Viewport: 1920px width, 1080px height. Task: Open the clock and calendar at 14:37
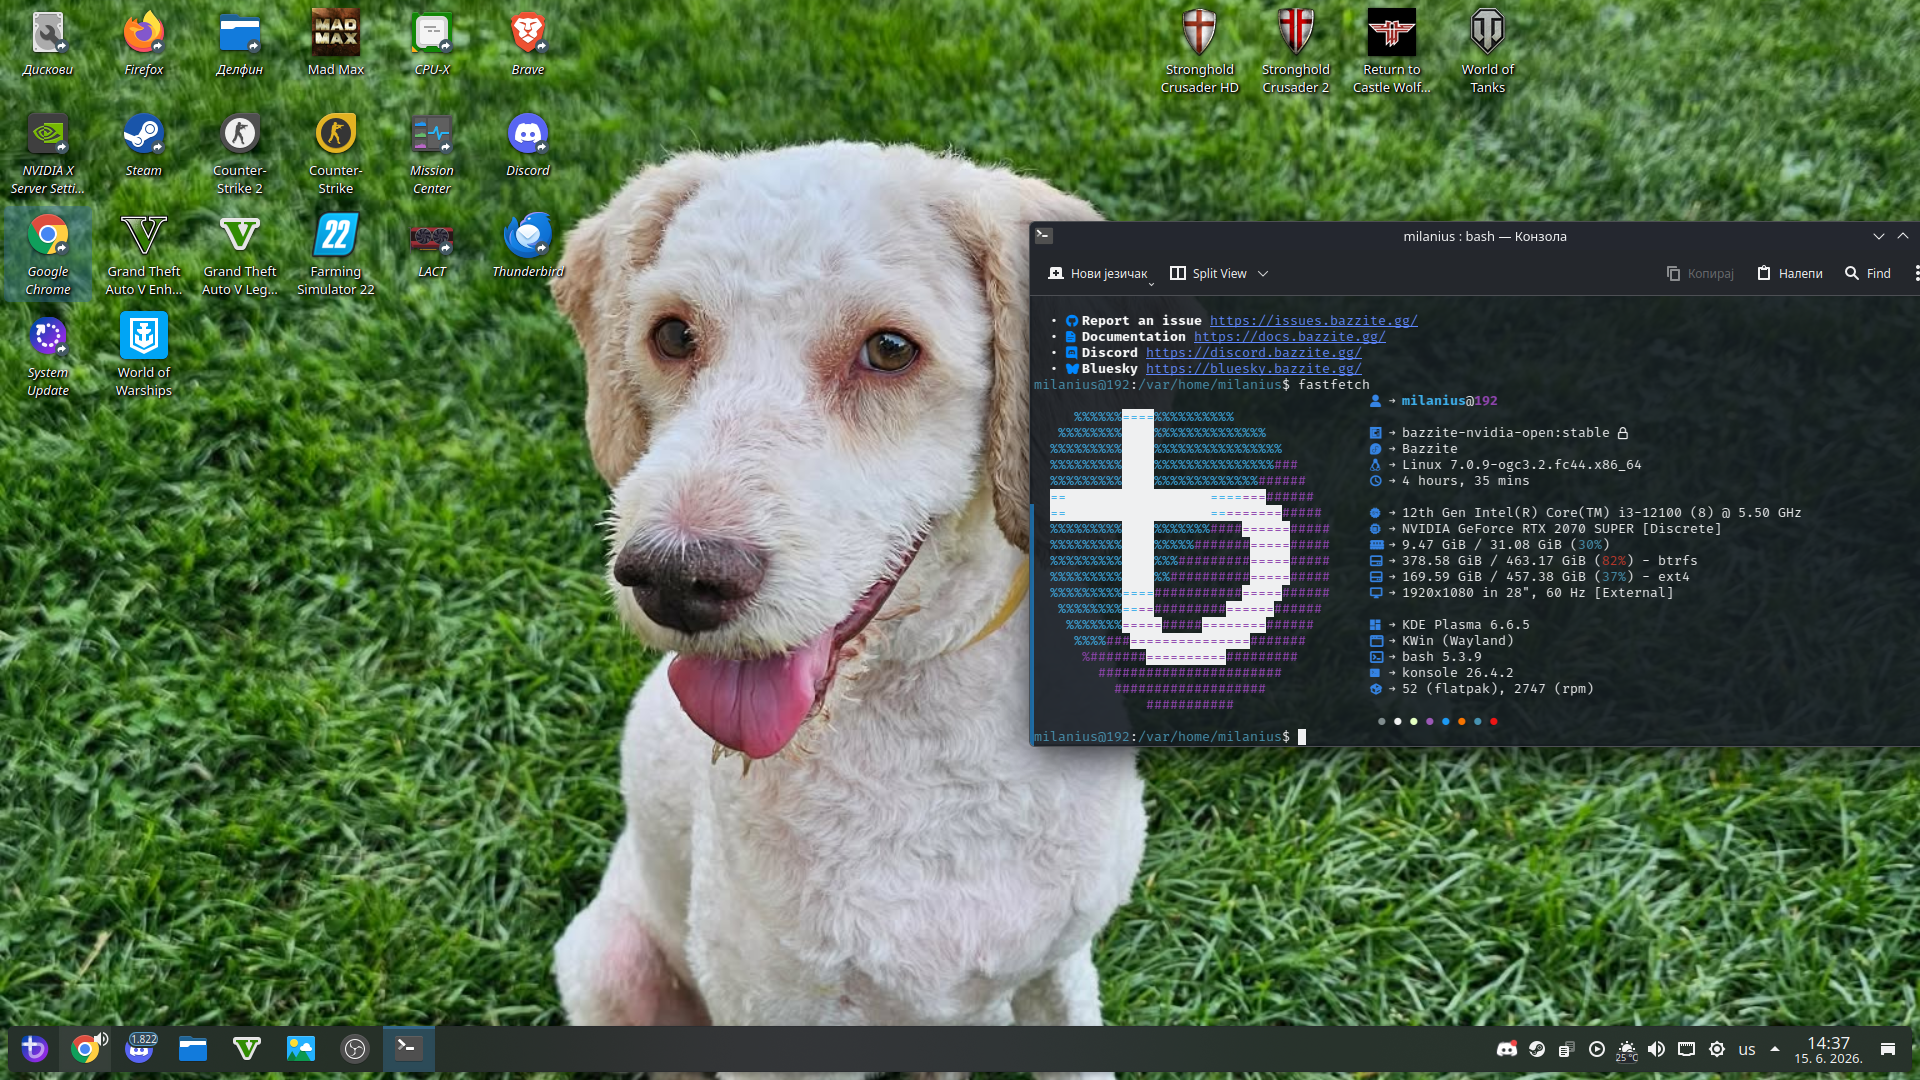(x=1828, y=1050)
